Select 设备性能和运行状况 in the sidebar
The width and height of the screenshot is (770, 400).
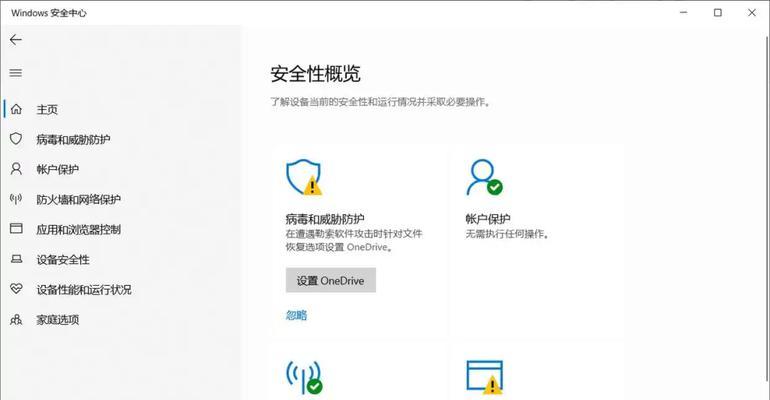(84, 290)
